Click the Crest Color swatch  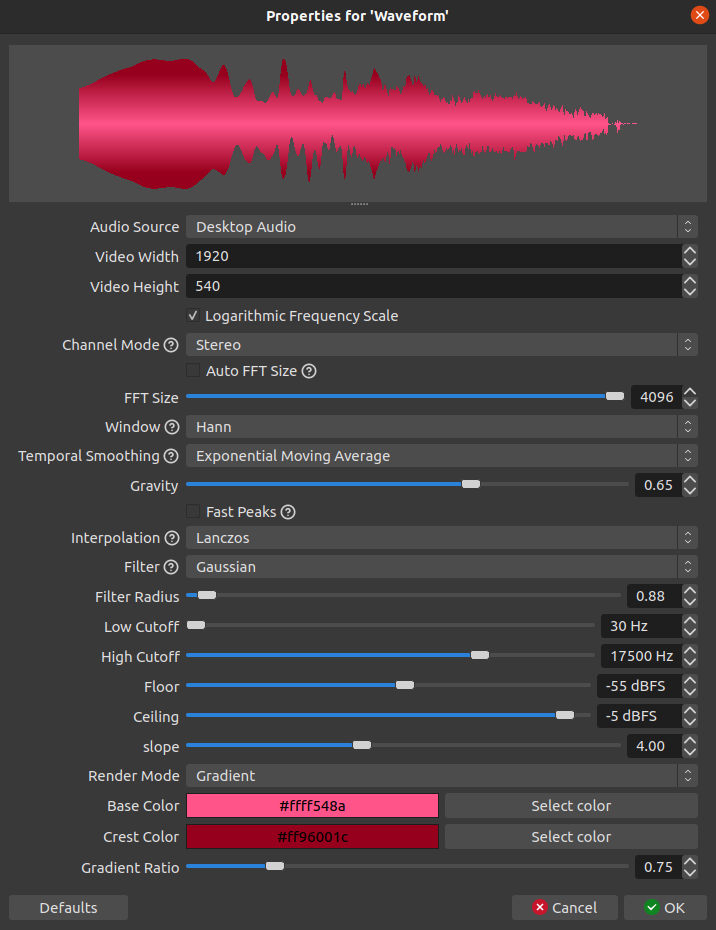pyautogui.click(x=313, y=837)
